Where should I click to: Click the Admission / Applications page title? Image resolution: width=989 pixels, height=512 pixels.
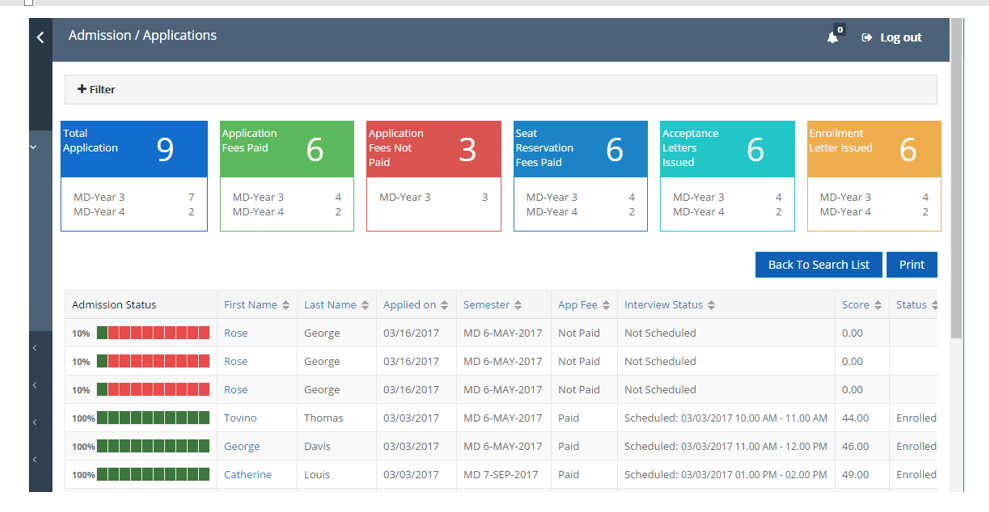[x=143, y=36]
